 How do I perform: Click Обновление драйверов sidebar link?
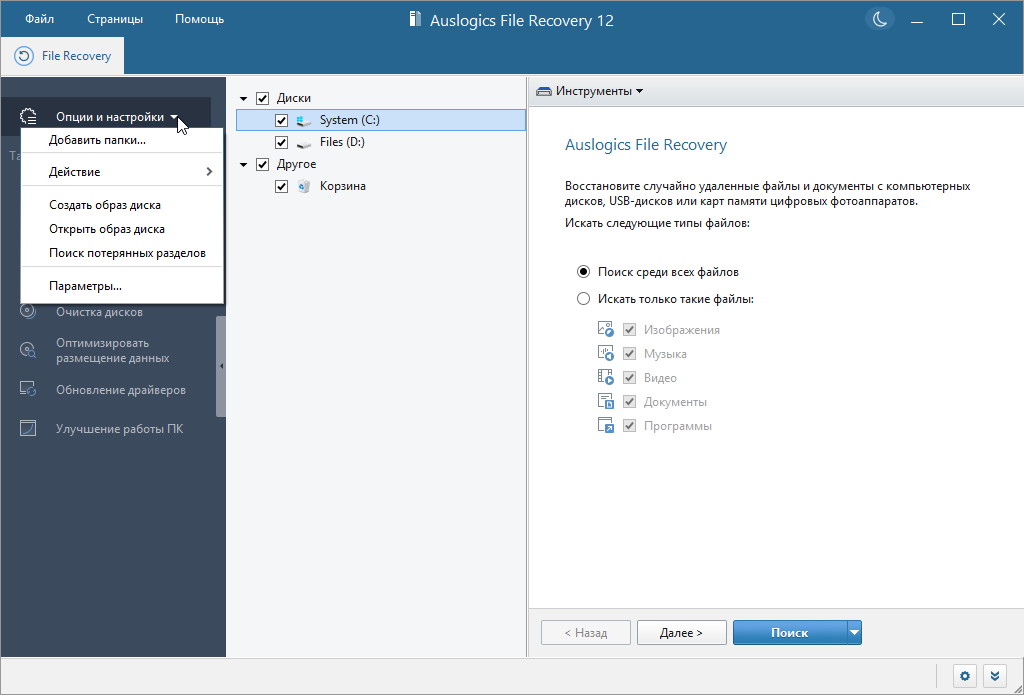pos(121,390)
